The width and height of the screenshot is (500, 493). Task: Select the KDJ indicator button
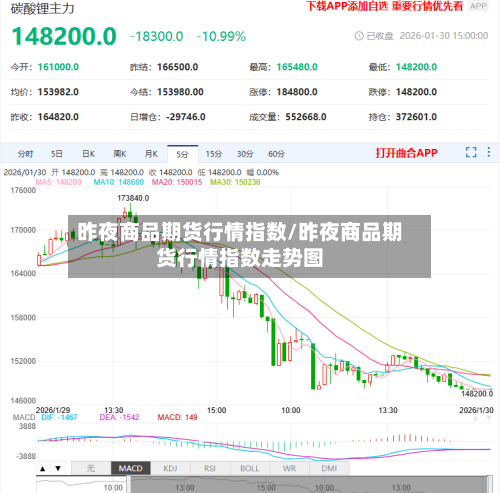point(170,468)
